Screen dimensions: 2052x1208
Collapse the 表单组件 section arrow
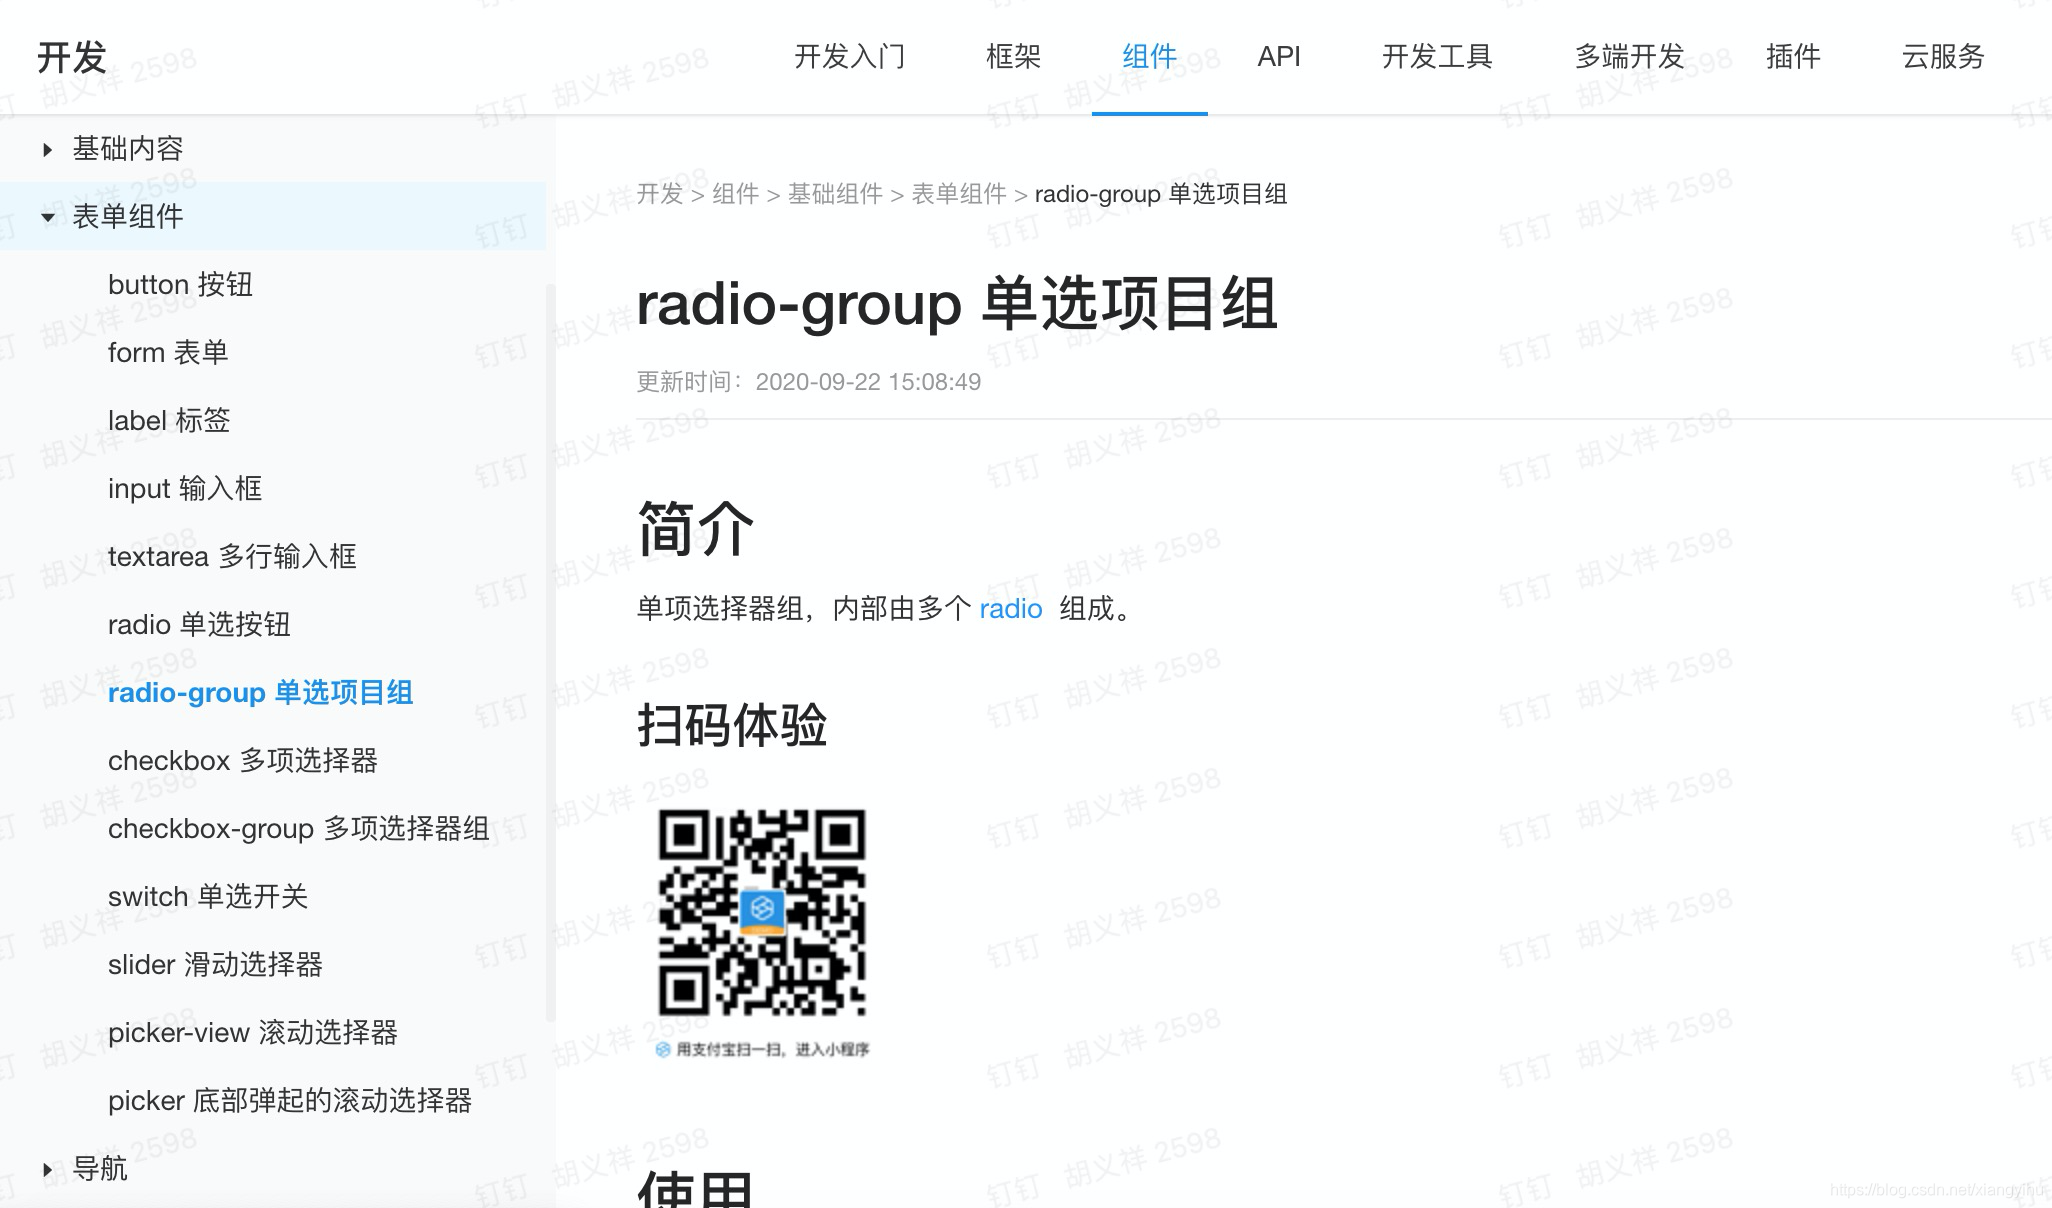point(47,217)
